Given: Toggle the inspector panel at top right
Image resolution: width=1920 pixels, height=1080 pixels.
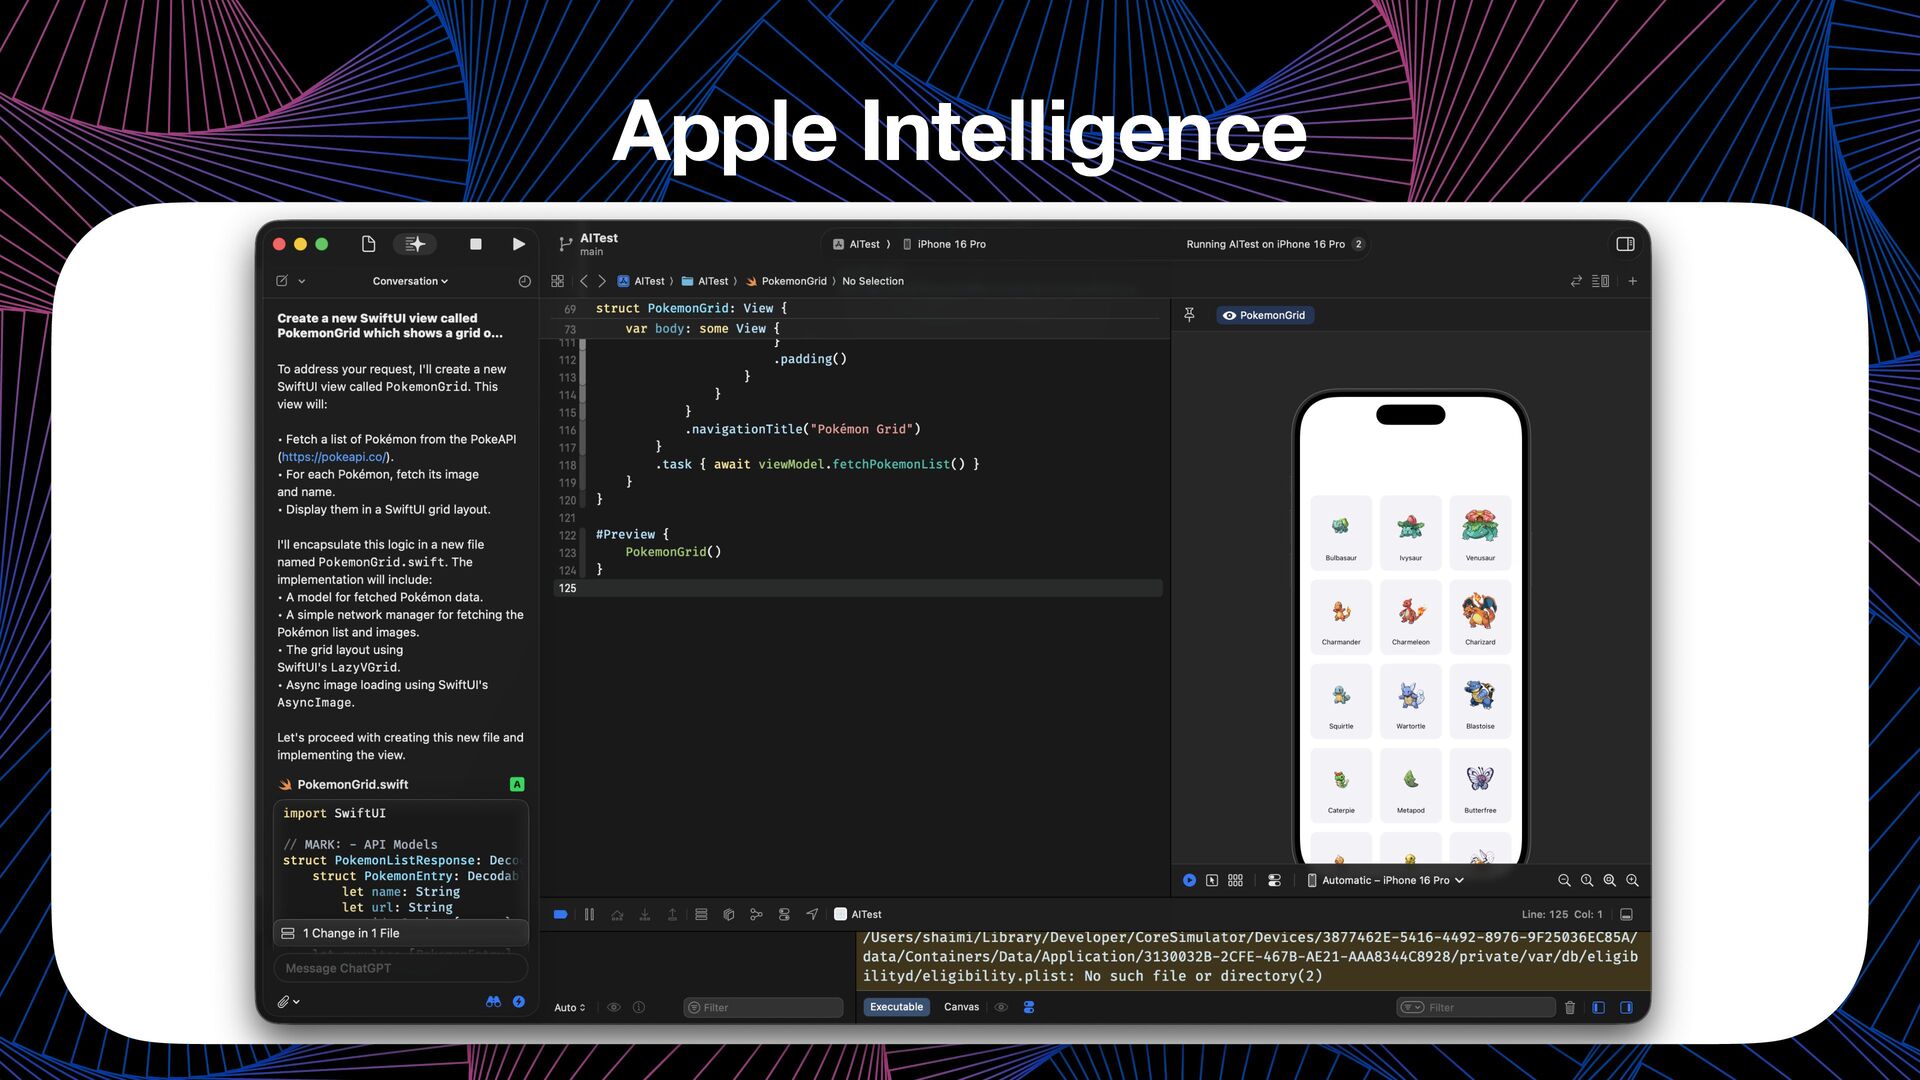Looking at the screenshot, I should (x=1625, y=244).
